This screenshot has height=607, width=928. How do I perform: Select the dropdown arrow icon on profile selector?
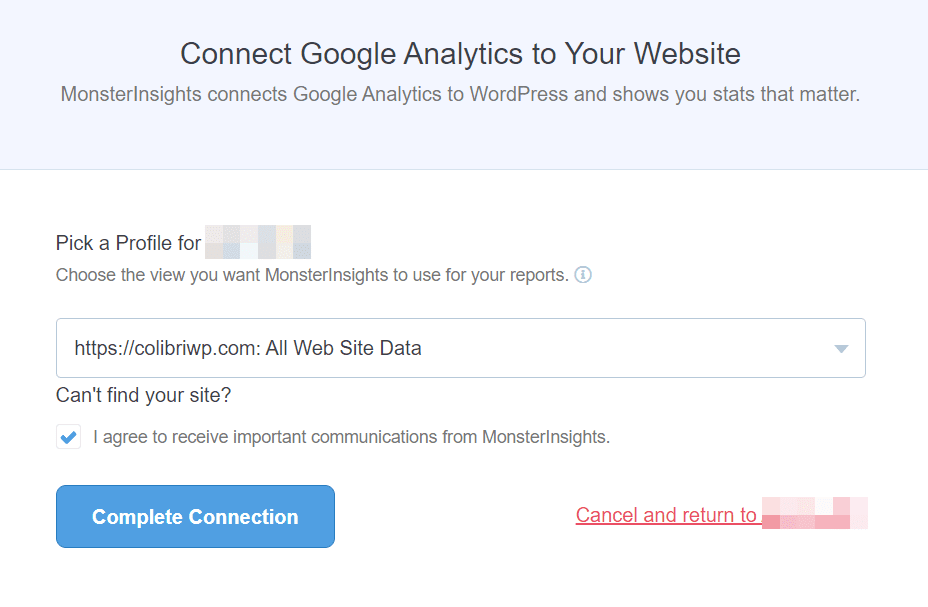click(x=840, y=347)
